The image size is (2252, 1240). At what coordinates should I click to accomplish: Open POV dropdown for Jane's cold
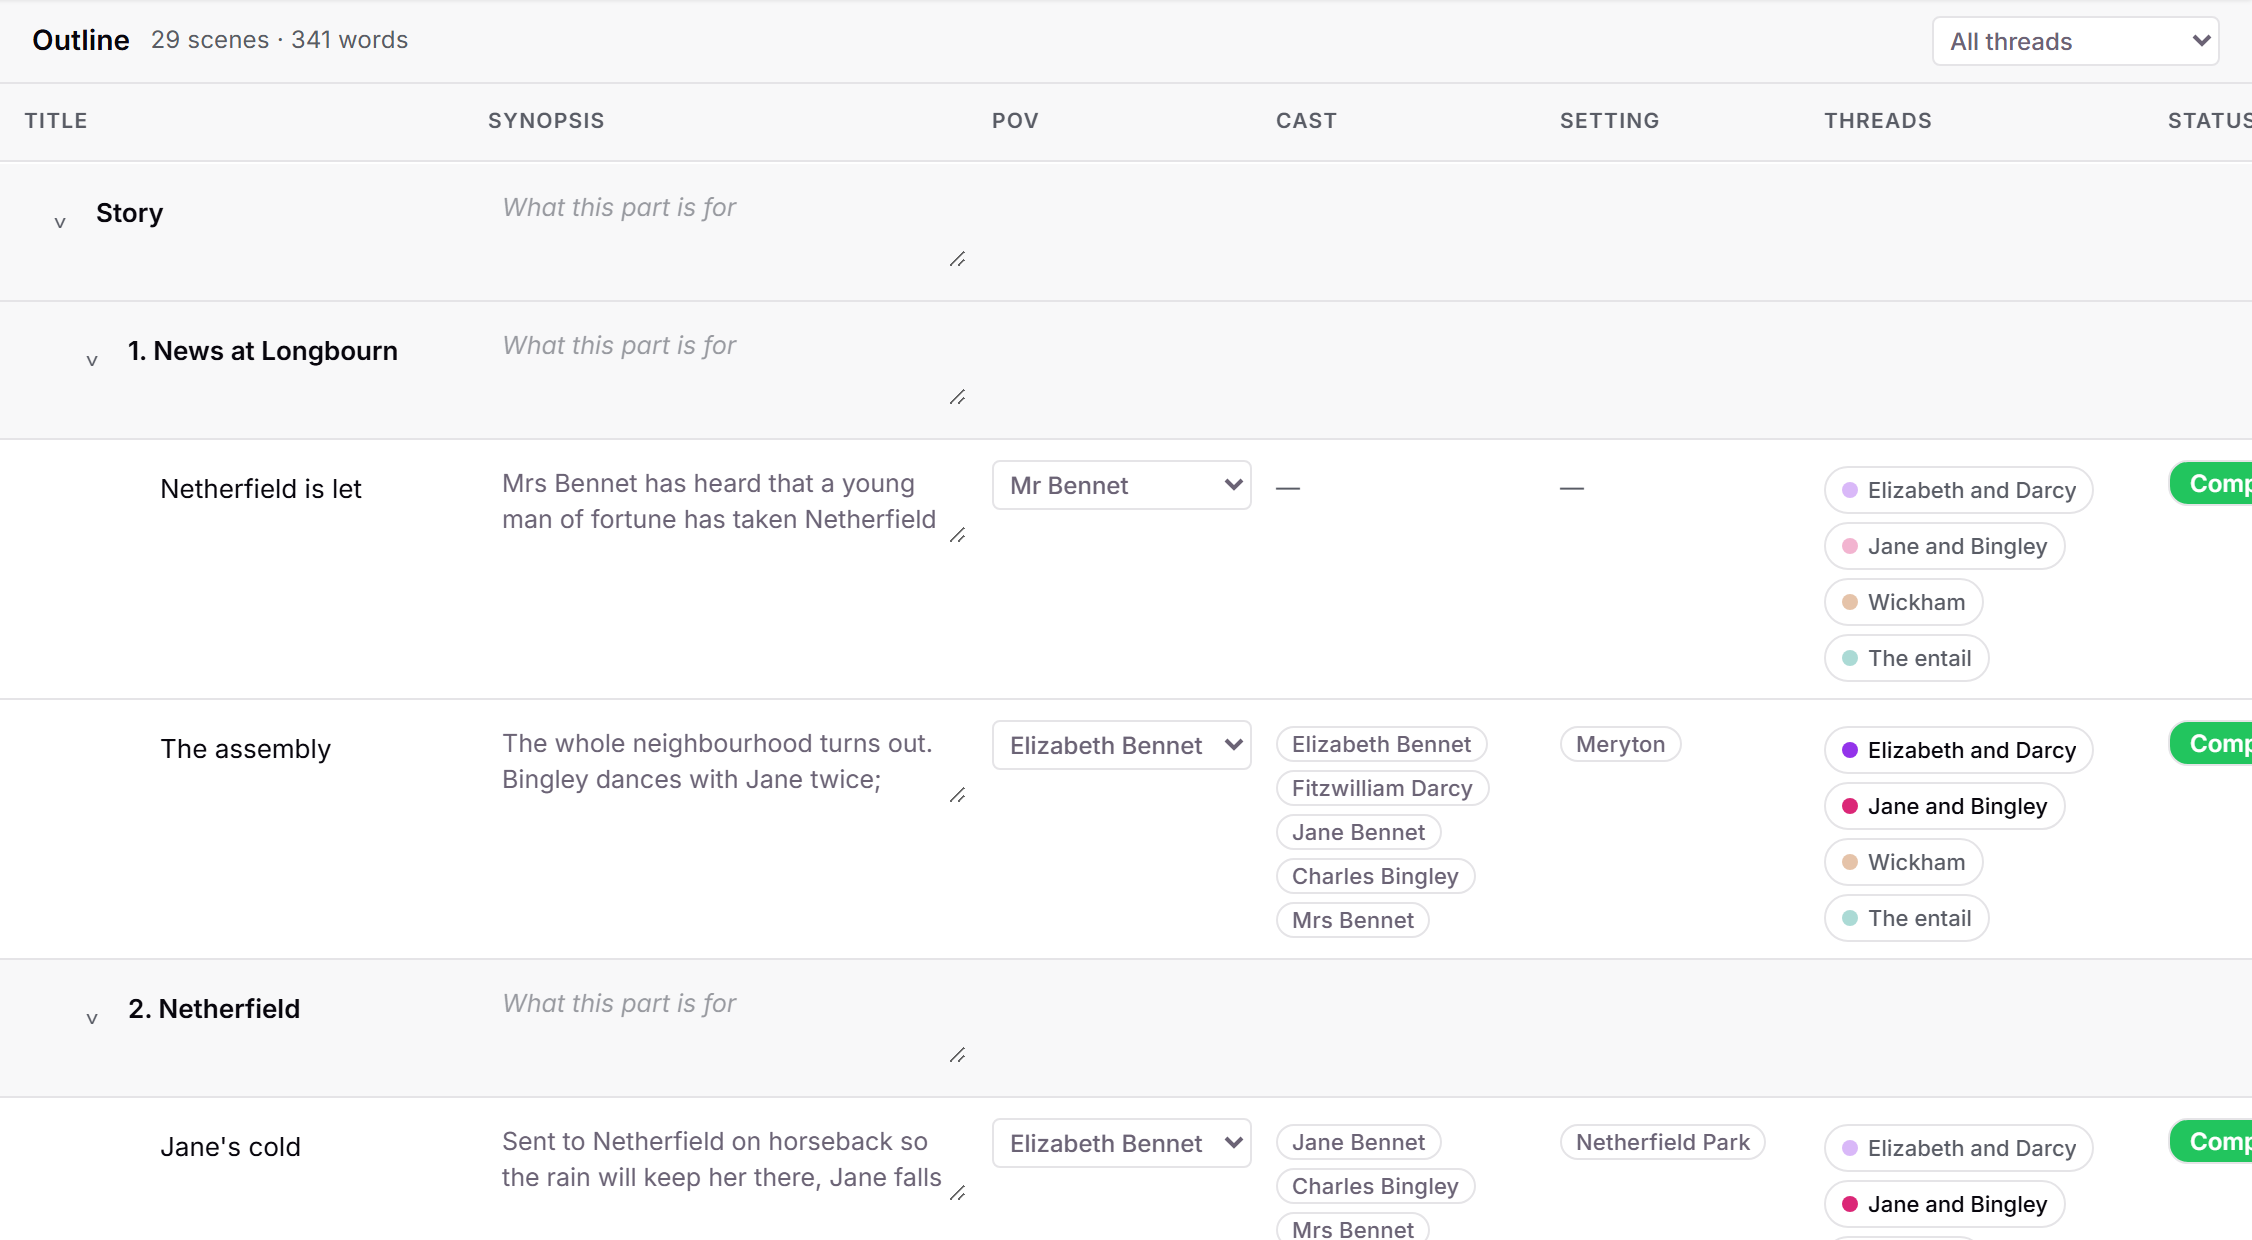point(1121,1143)
